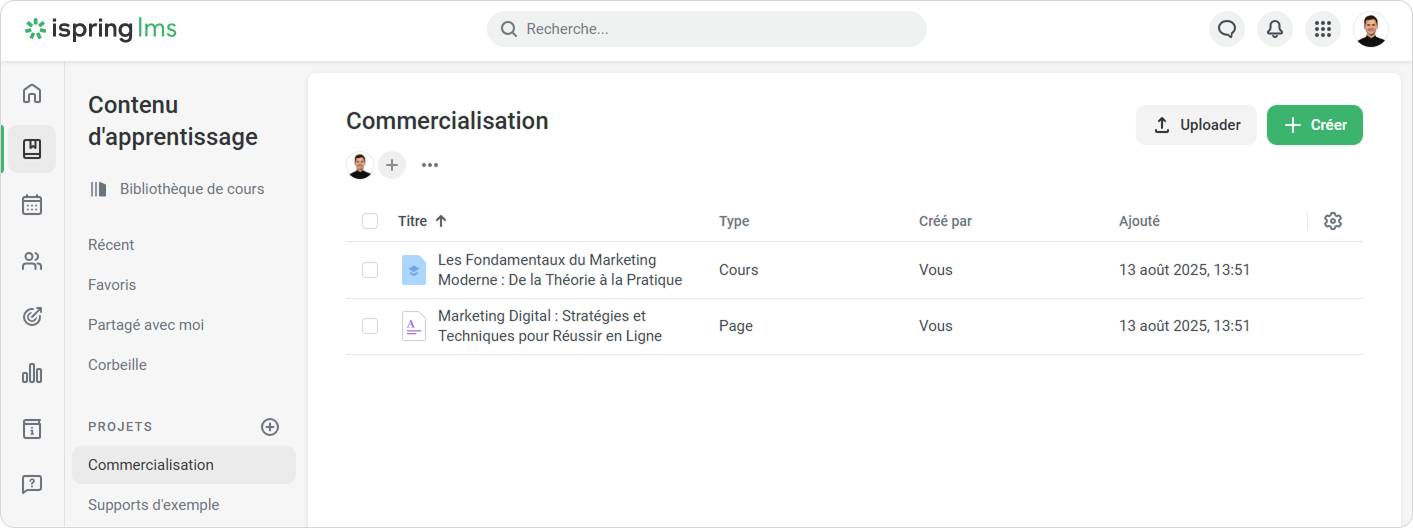Select the checkbox for Marketing Digital page
The image size is (1413, 528).
370,326
